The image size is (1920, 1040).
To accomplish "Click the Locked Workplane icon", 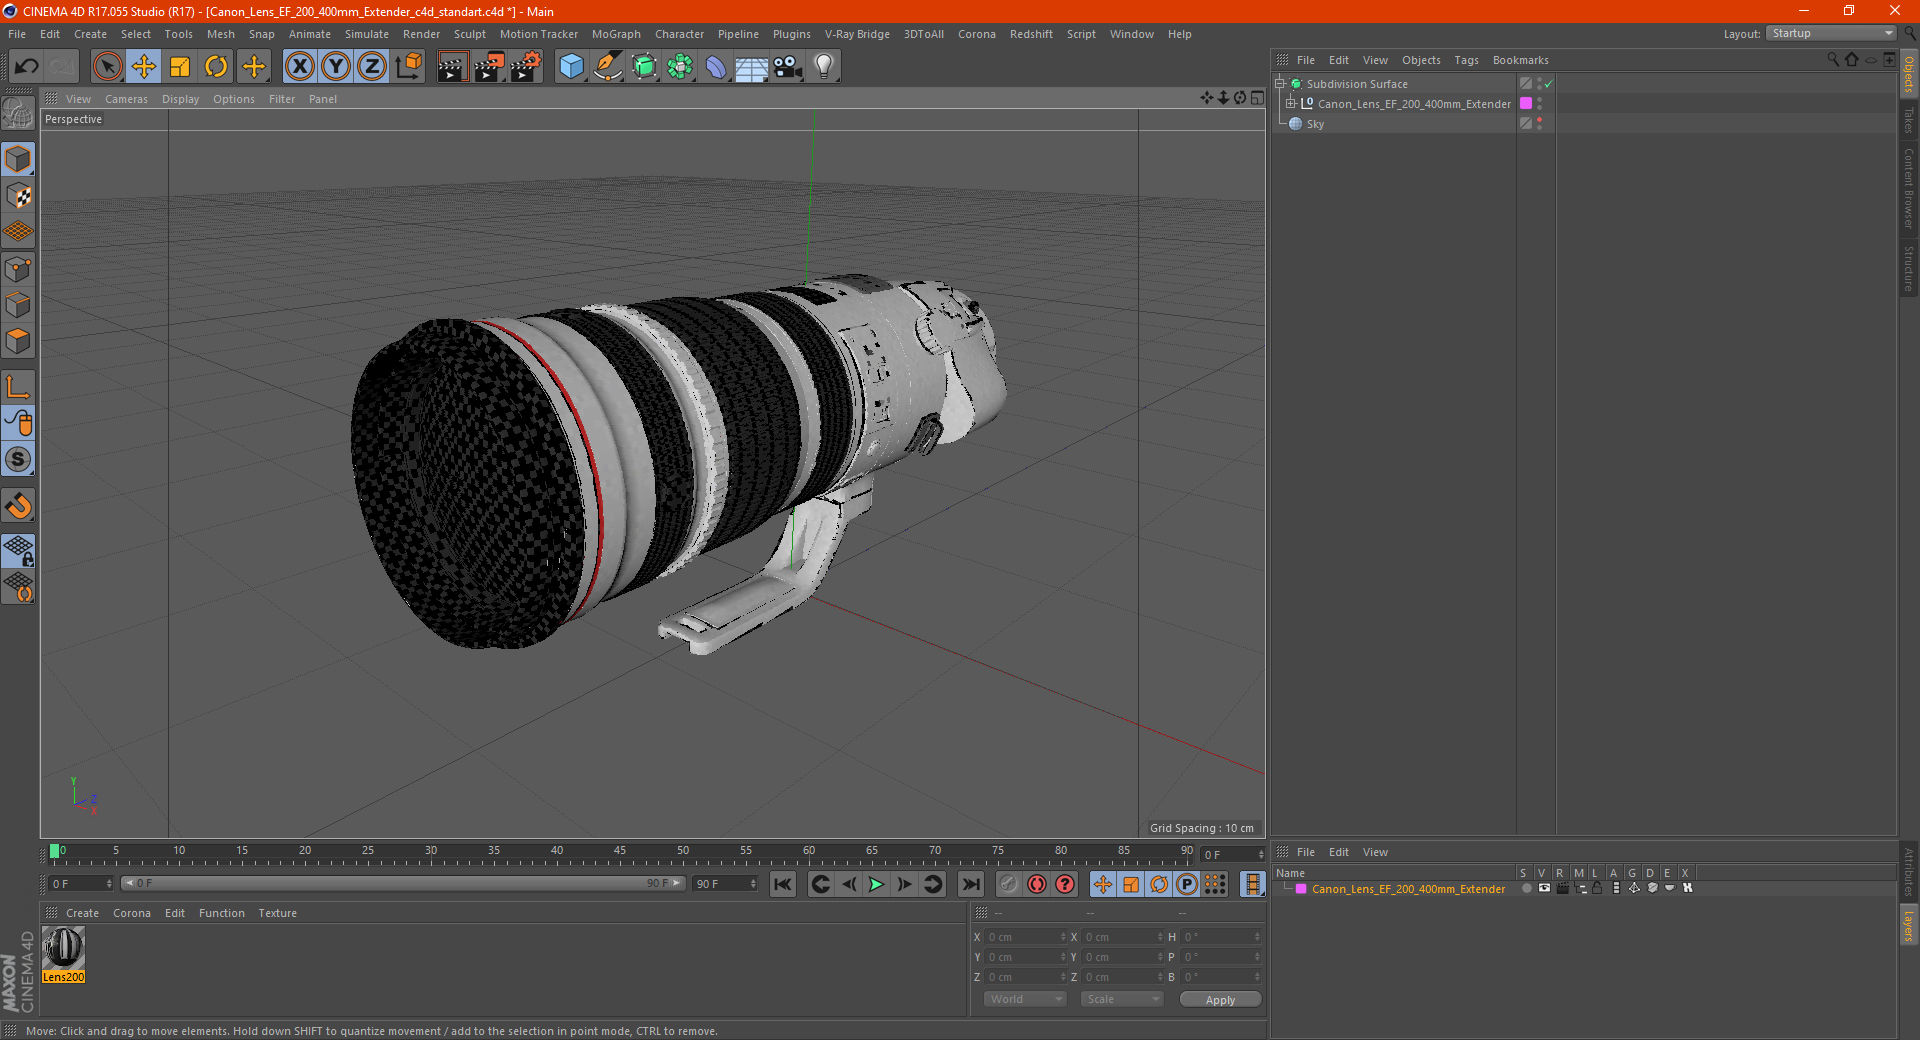I will (18, 550).
